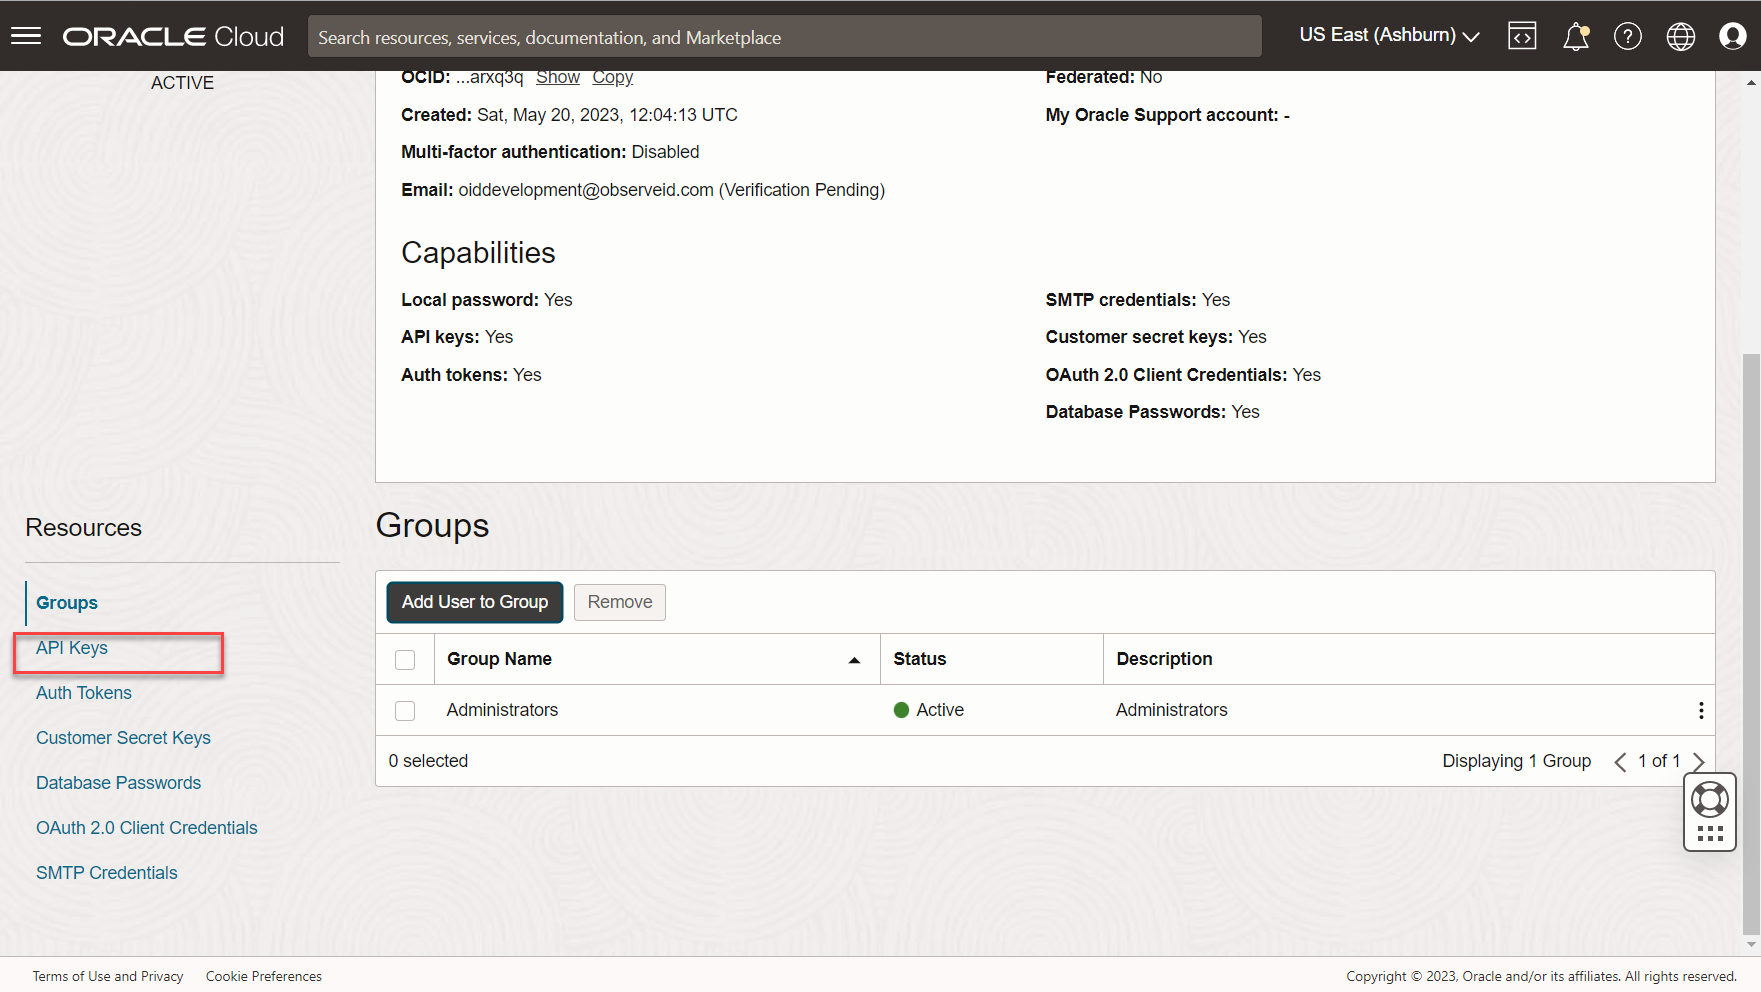Go to next page of groups

pos(1698,762)
